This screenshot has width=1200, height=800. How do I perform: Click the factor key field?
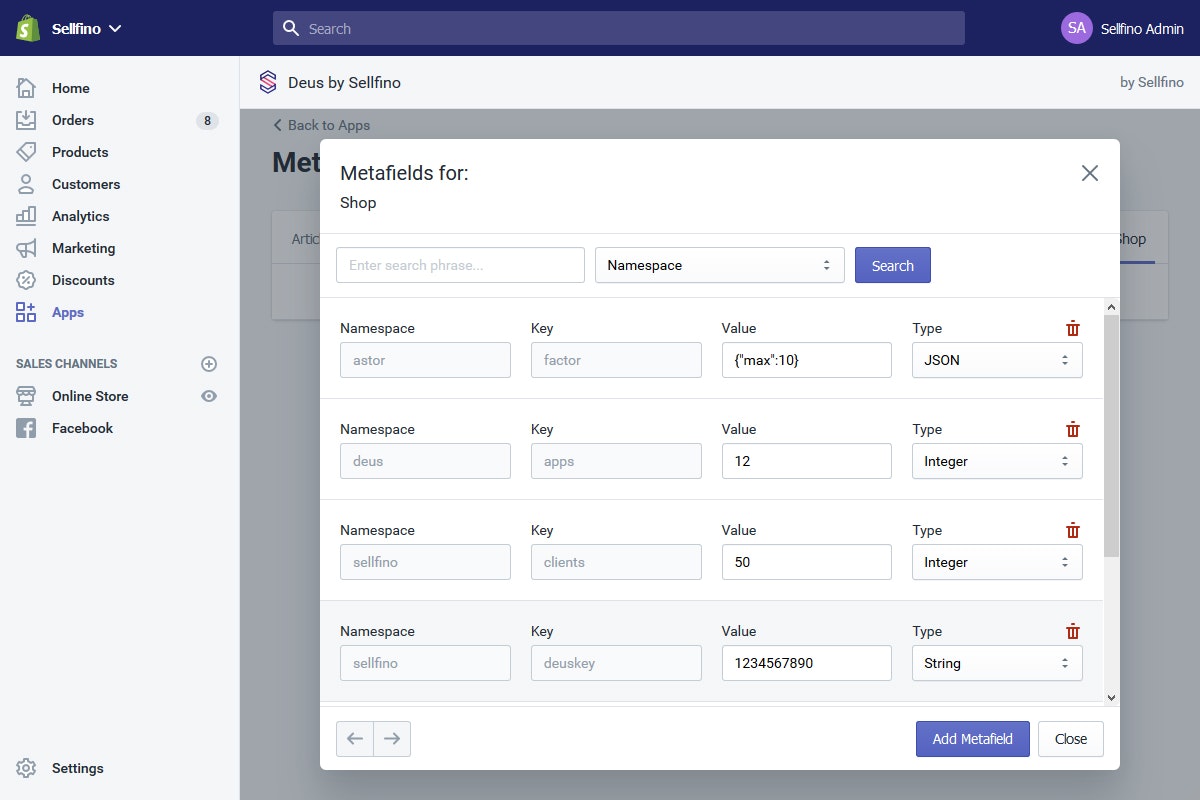coord(616,360)
